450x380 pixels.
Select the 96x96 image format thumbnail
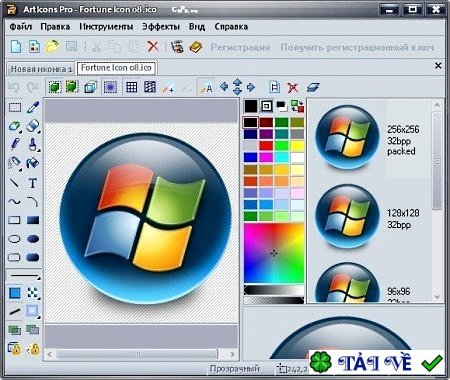(347, 283)
